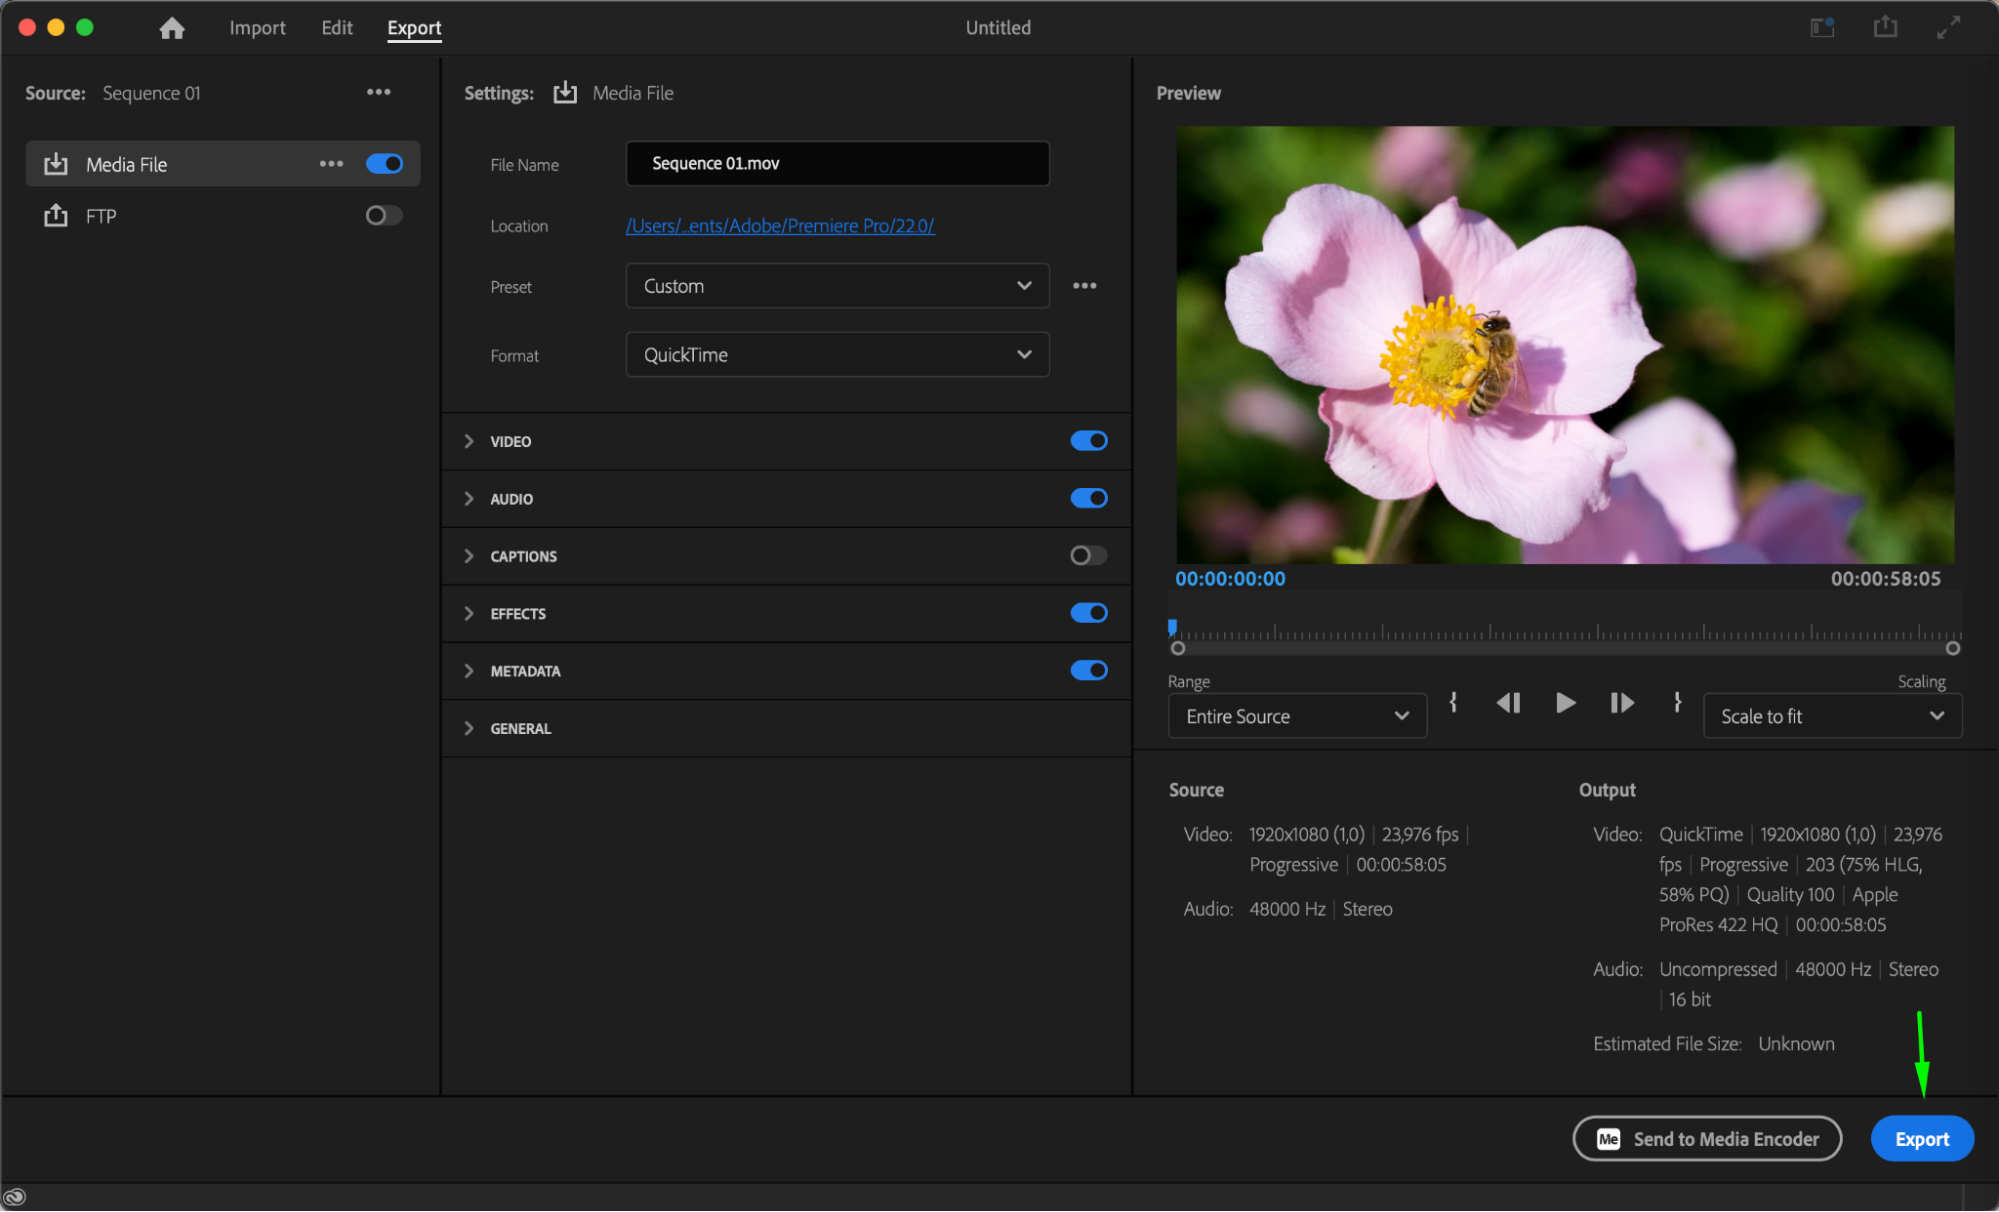Screen dimensions: 1999x1212
Task: Open the workspaces icon at top right
Action: [x=1822, y=27]
